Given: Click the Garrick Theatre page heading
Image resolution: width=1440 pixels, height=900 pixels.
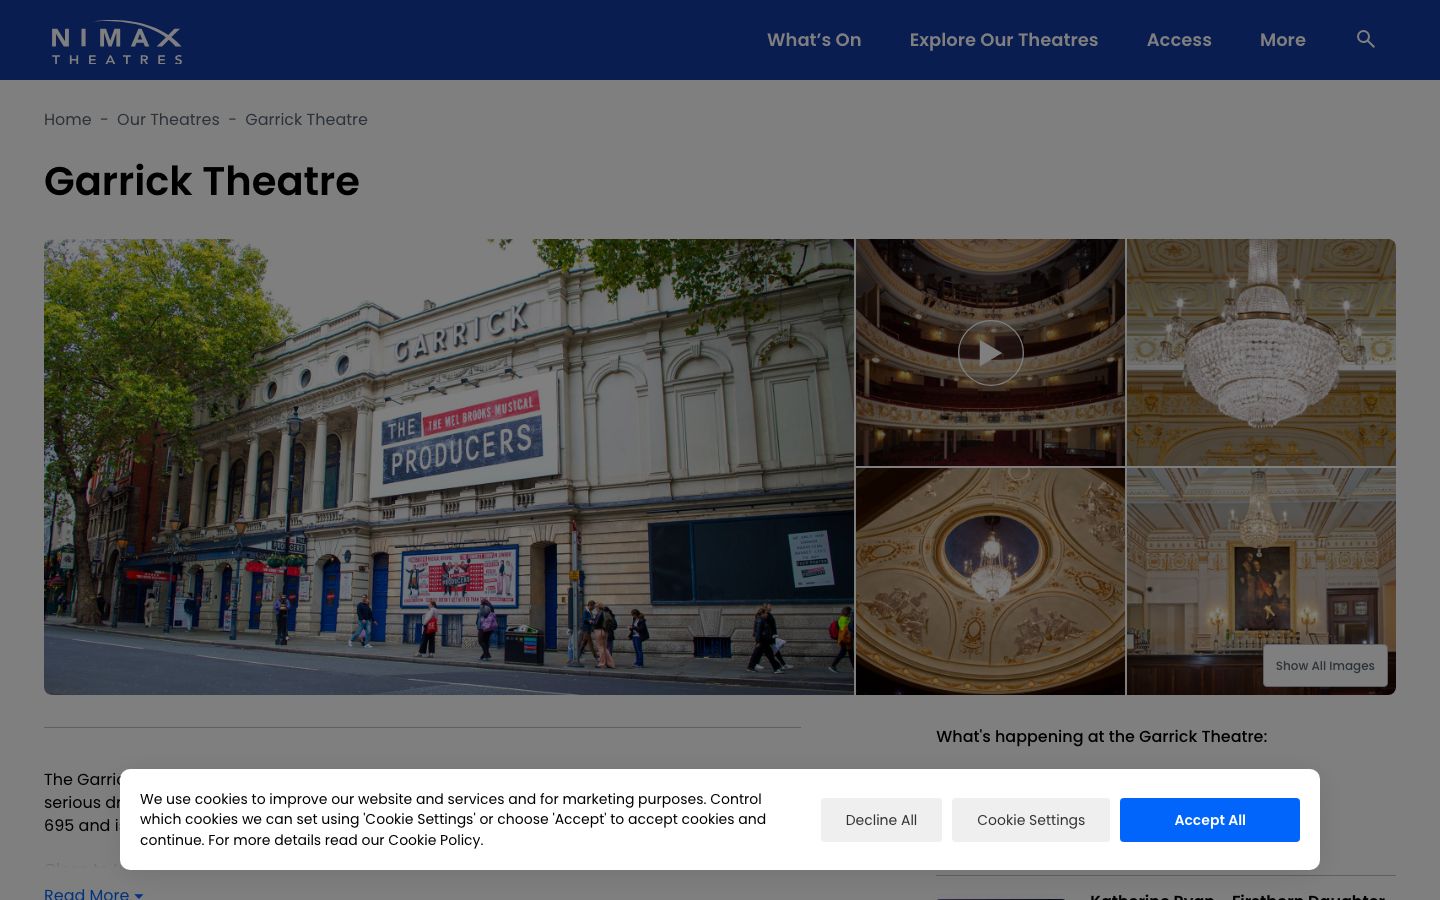Looking at the screenshot, I should click(202, 181).
